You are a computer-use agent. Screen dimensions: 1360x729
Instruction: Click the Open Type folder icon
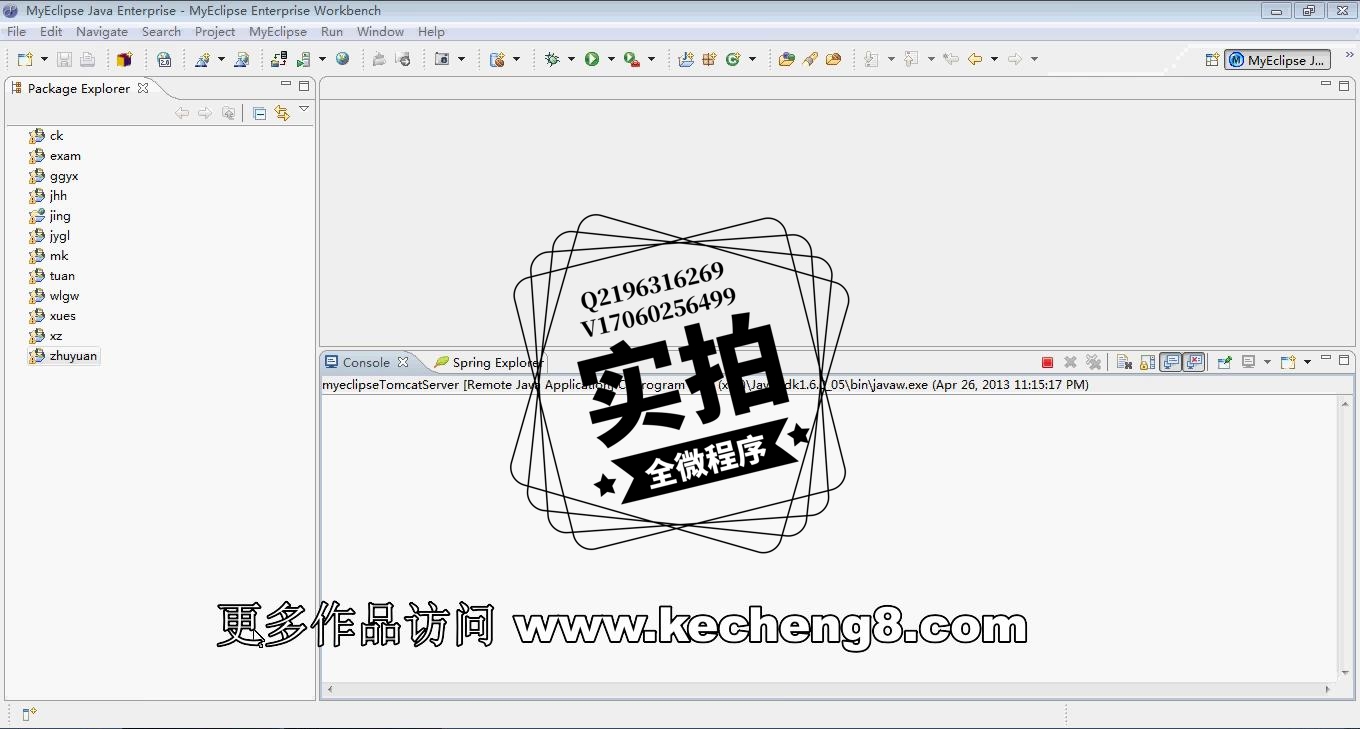pyautogui.click(x=786, y=59)
